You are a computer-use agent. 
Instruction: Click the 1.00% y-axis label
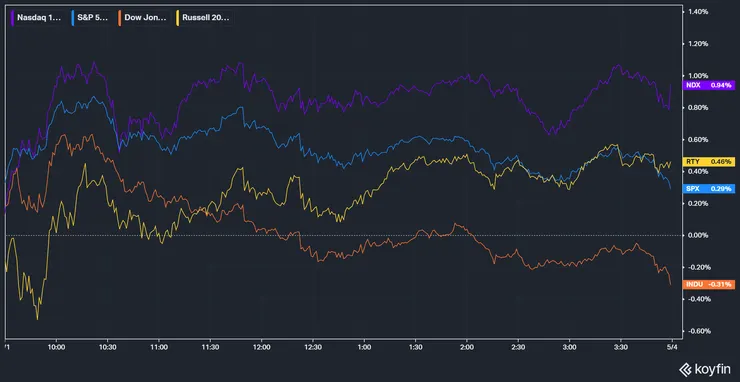click(x=698, y=76)
